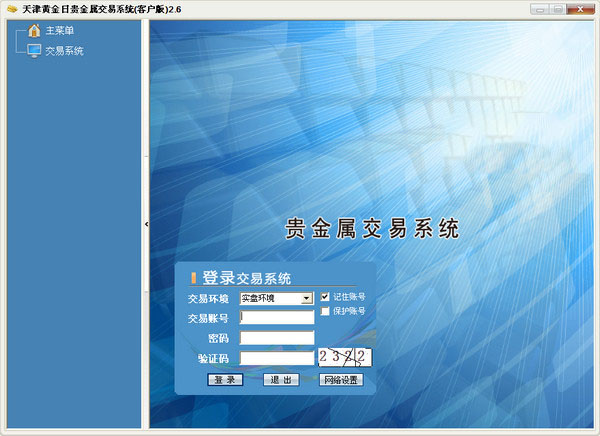The image size is (600, 436).
Task: Click the gold bar icon in title bar
Action: click(10, 8)
